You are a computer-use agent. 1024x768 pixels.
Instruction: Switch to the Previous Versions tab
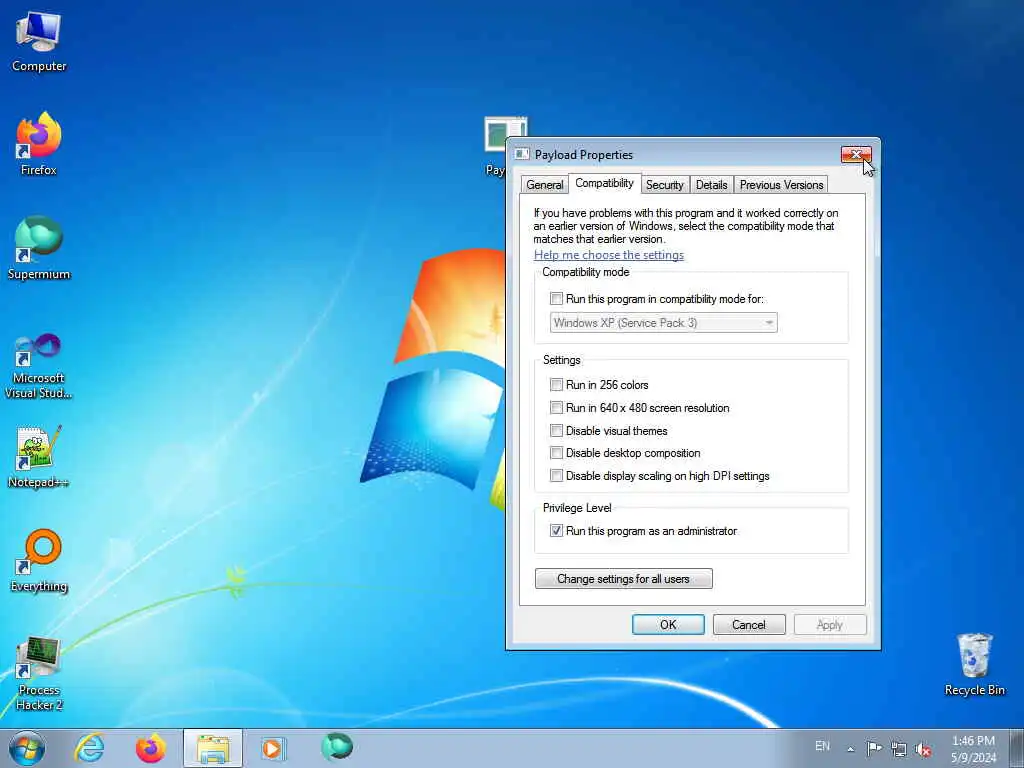[x=781, y=185]
